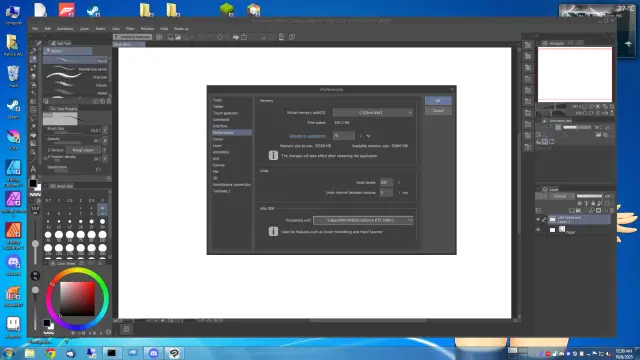Viewport: 640px width, 360px height.
Task: Select the Paper layer in Layer panel
Action: tap(579, 231)
